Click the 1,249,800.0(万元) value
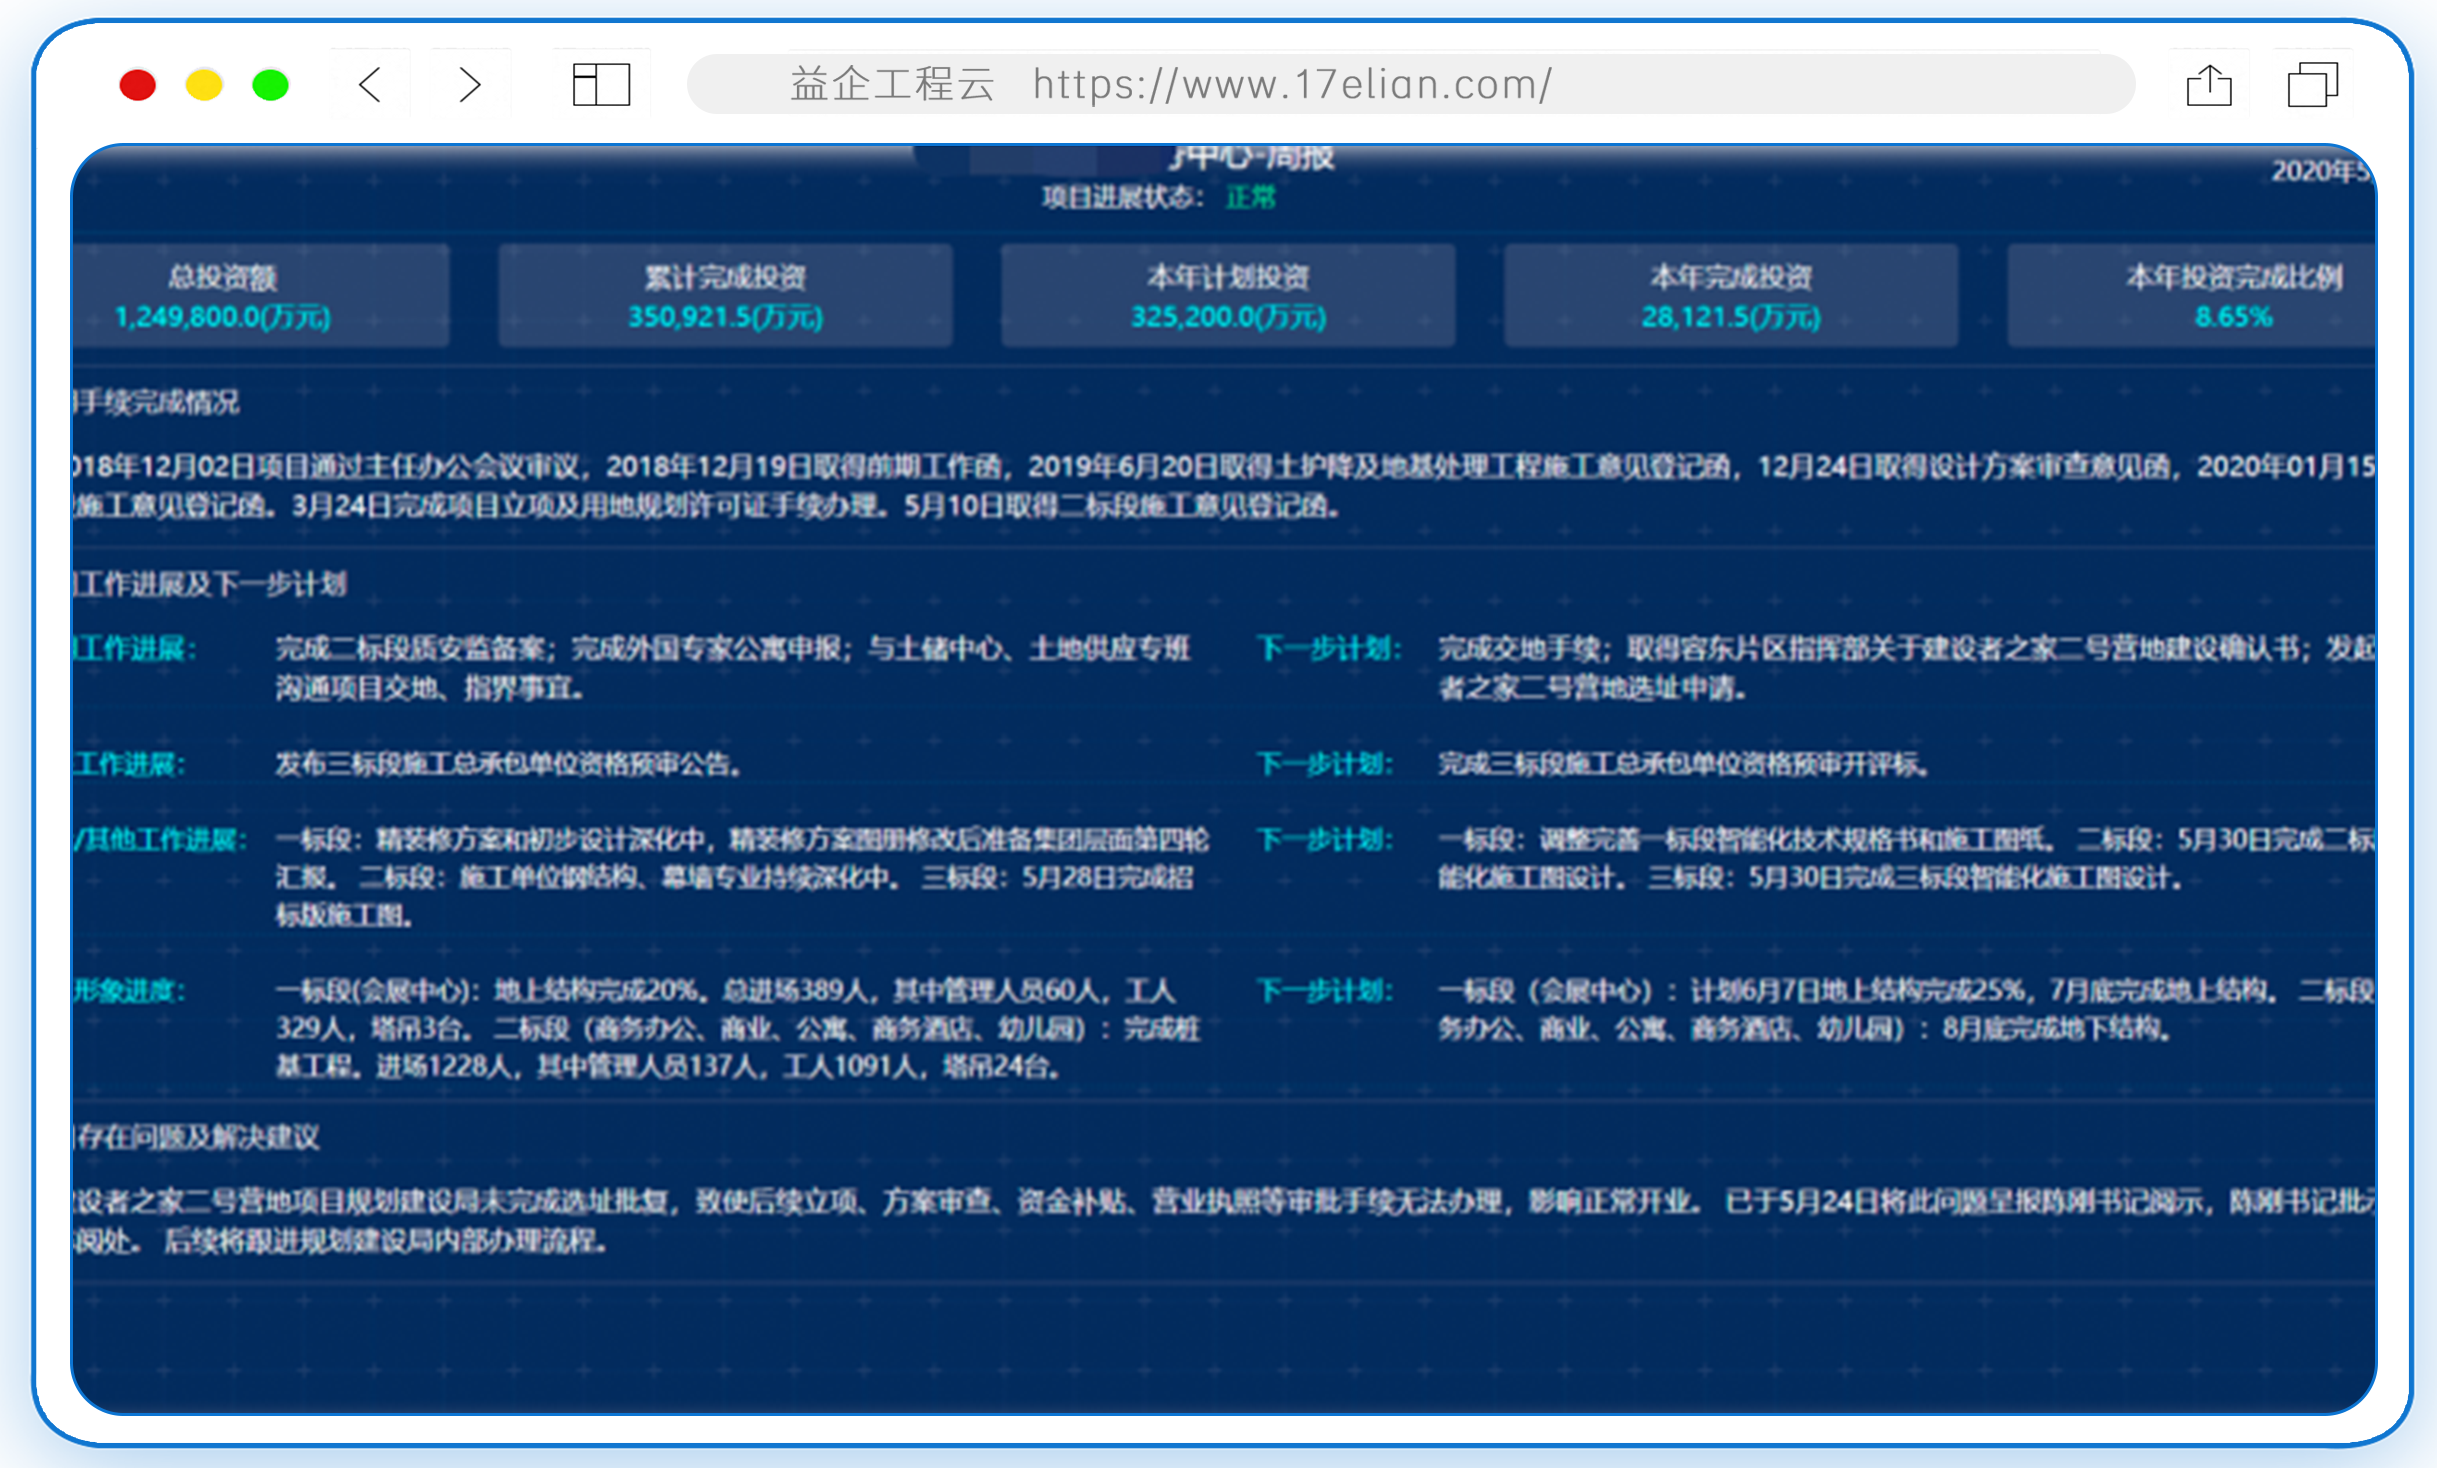This screenshot has height=1468, width=2437. tap(222, 317)
